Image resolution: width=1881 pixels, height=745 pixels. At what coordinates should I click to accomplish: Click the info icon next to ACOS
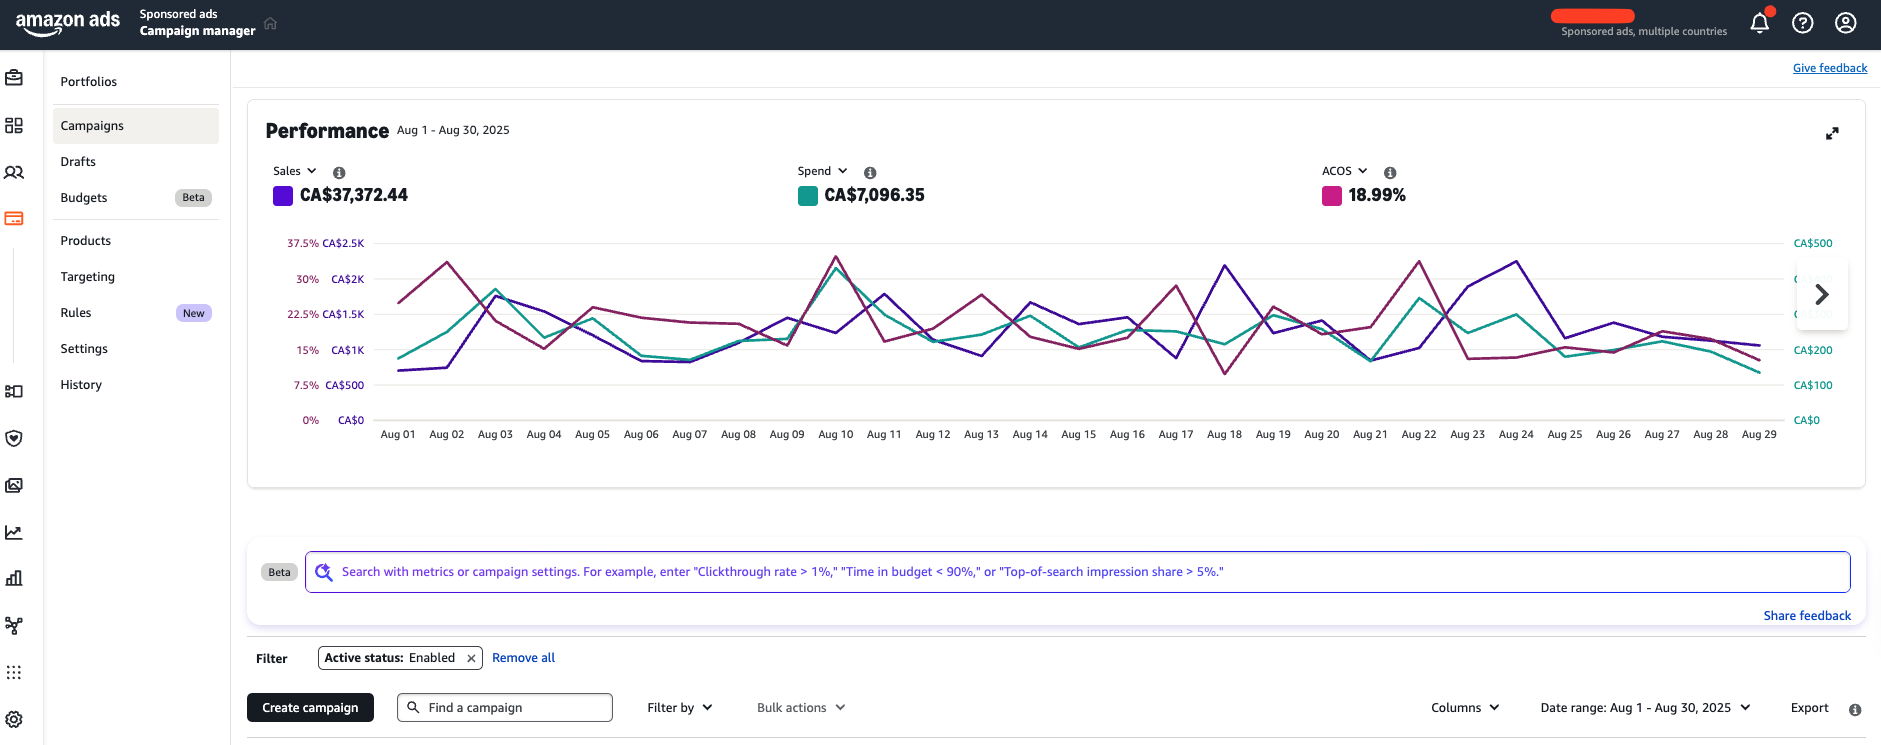[1390, 173]
